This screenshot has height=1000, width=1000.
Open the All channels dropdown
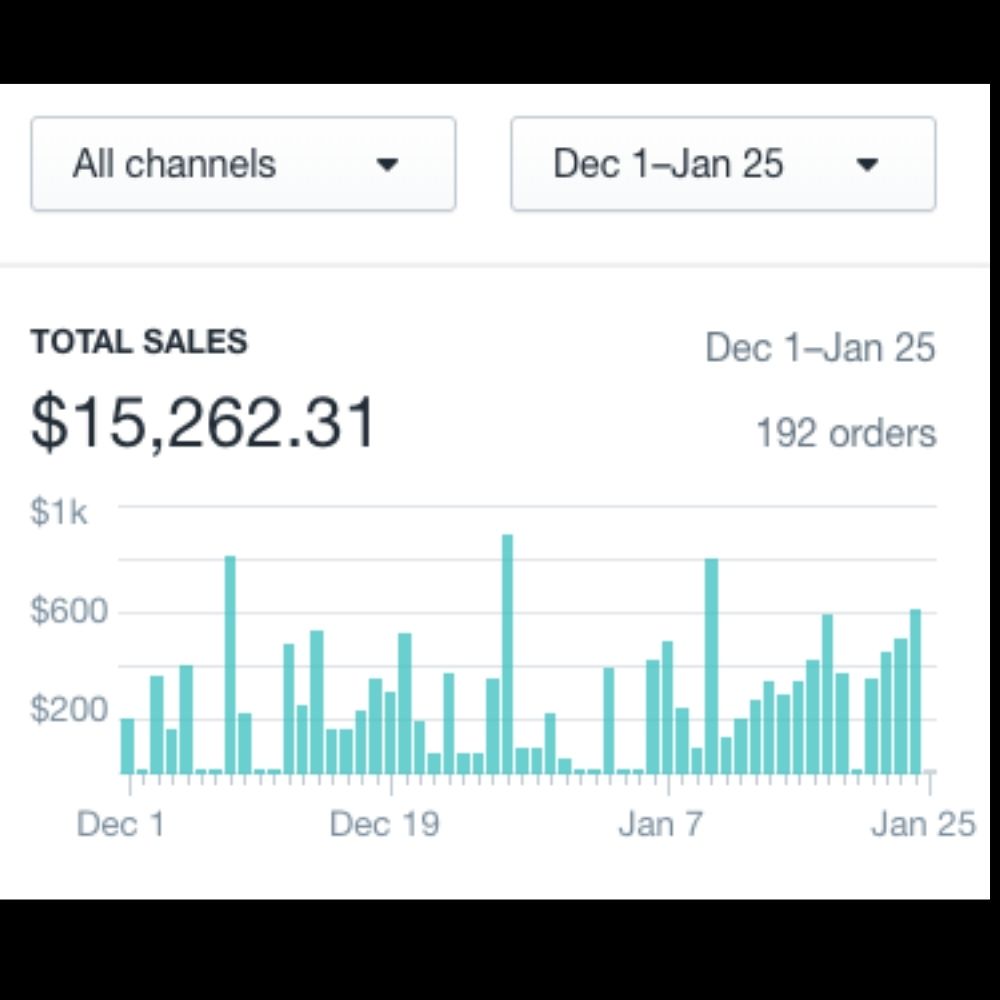(242, 164)
